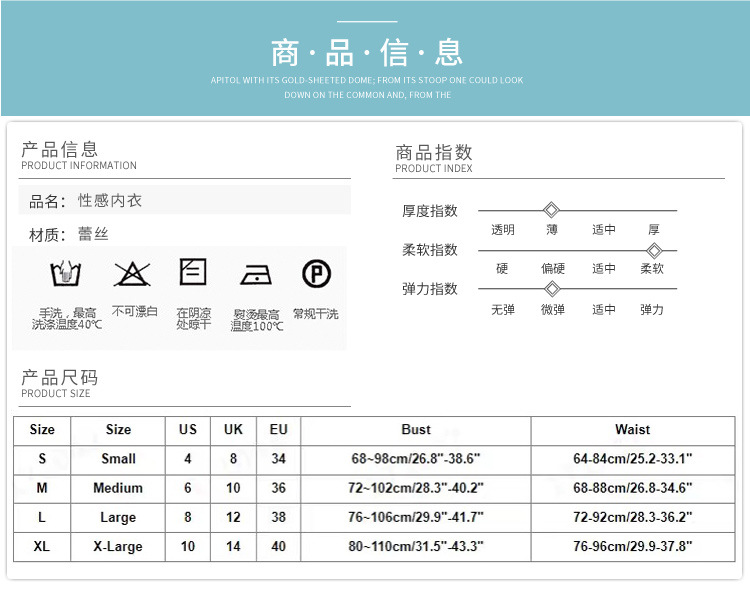Click the Large size cell
This screenshot has width=750, height=608.
coord(118,518)
